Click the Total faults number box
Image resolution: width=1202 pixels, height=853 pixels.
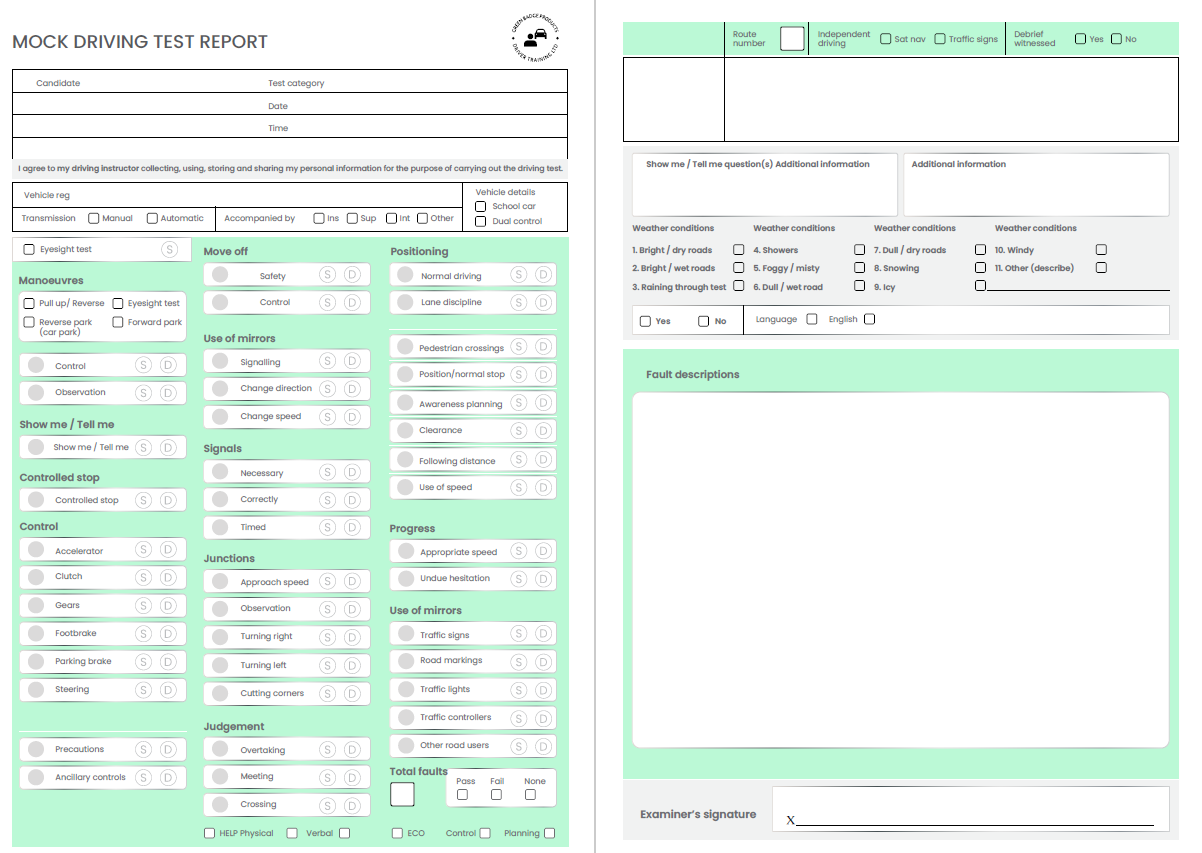point(402,795)
